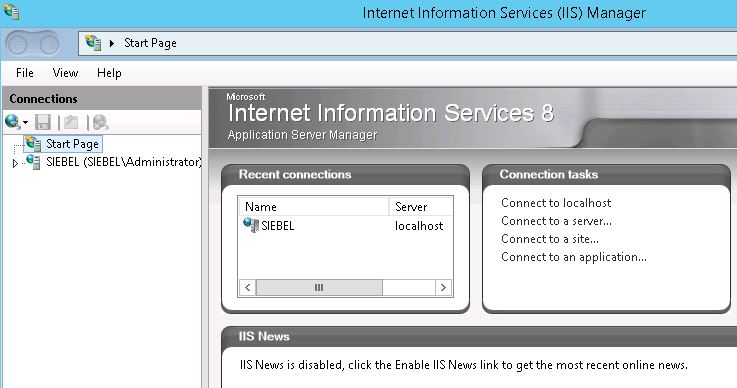The image size is (737, 388).
Task: Click the forward navigation arrow button
Action: [49, 45]
